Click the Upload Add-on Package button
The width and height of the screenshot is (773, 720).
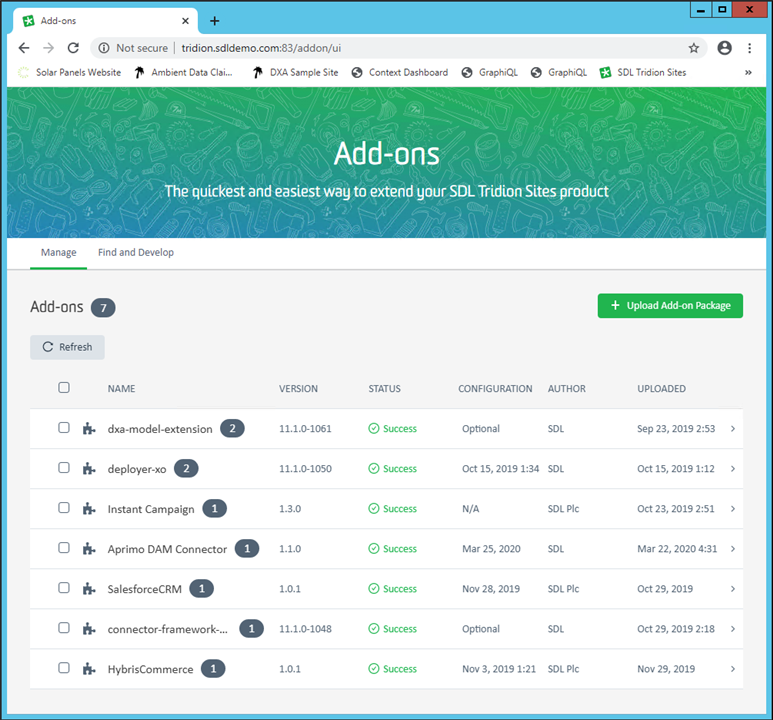point(670,306)
